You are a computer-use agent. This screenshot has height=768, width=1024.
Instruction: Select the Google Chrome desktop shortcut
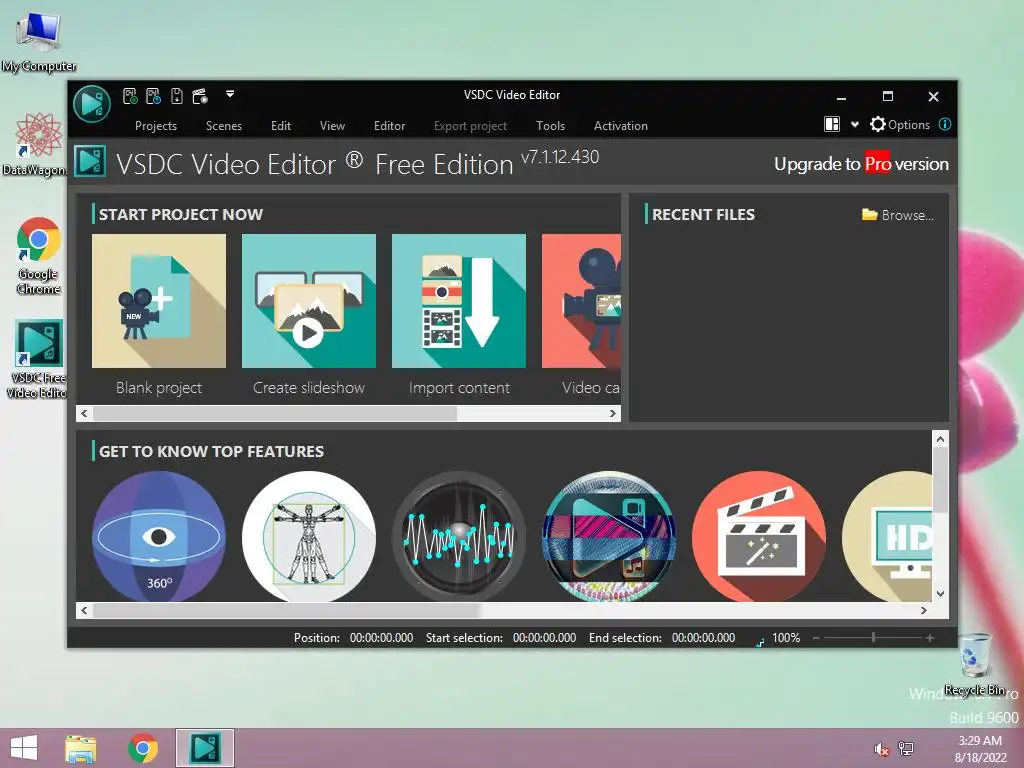coord(39,255)
